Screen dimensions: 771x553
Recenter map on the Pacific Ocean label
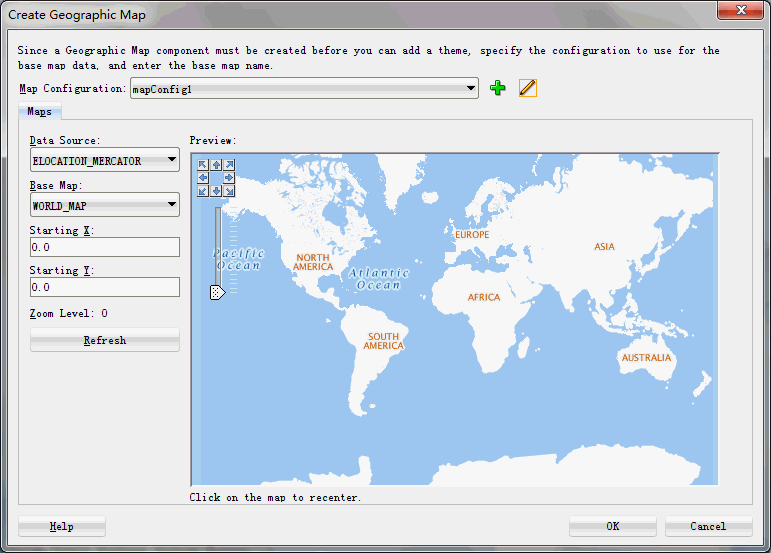point(239,259)
